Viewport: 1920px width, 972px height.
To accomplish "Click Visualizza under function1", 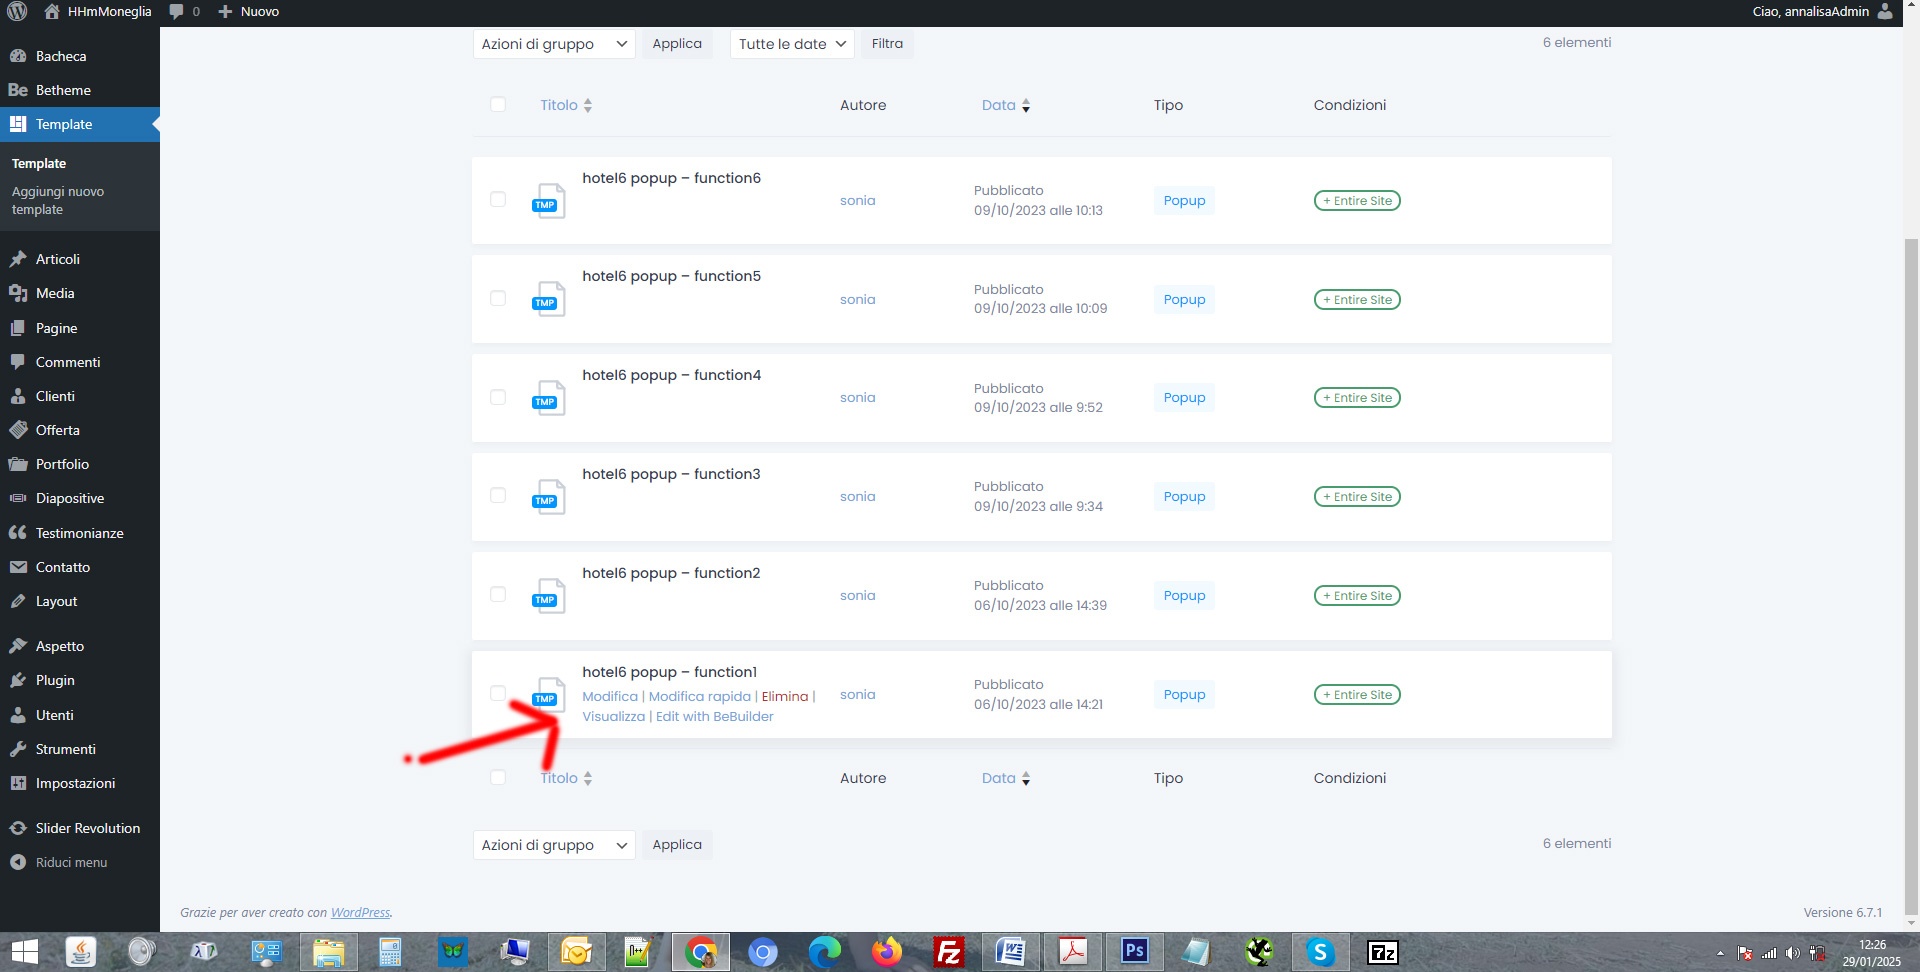I will (614, 716).
